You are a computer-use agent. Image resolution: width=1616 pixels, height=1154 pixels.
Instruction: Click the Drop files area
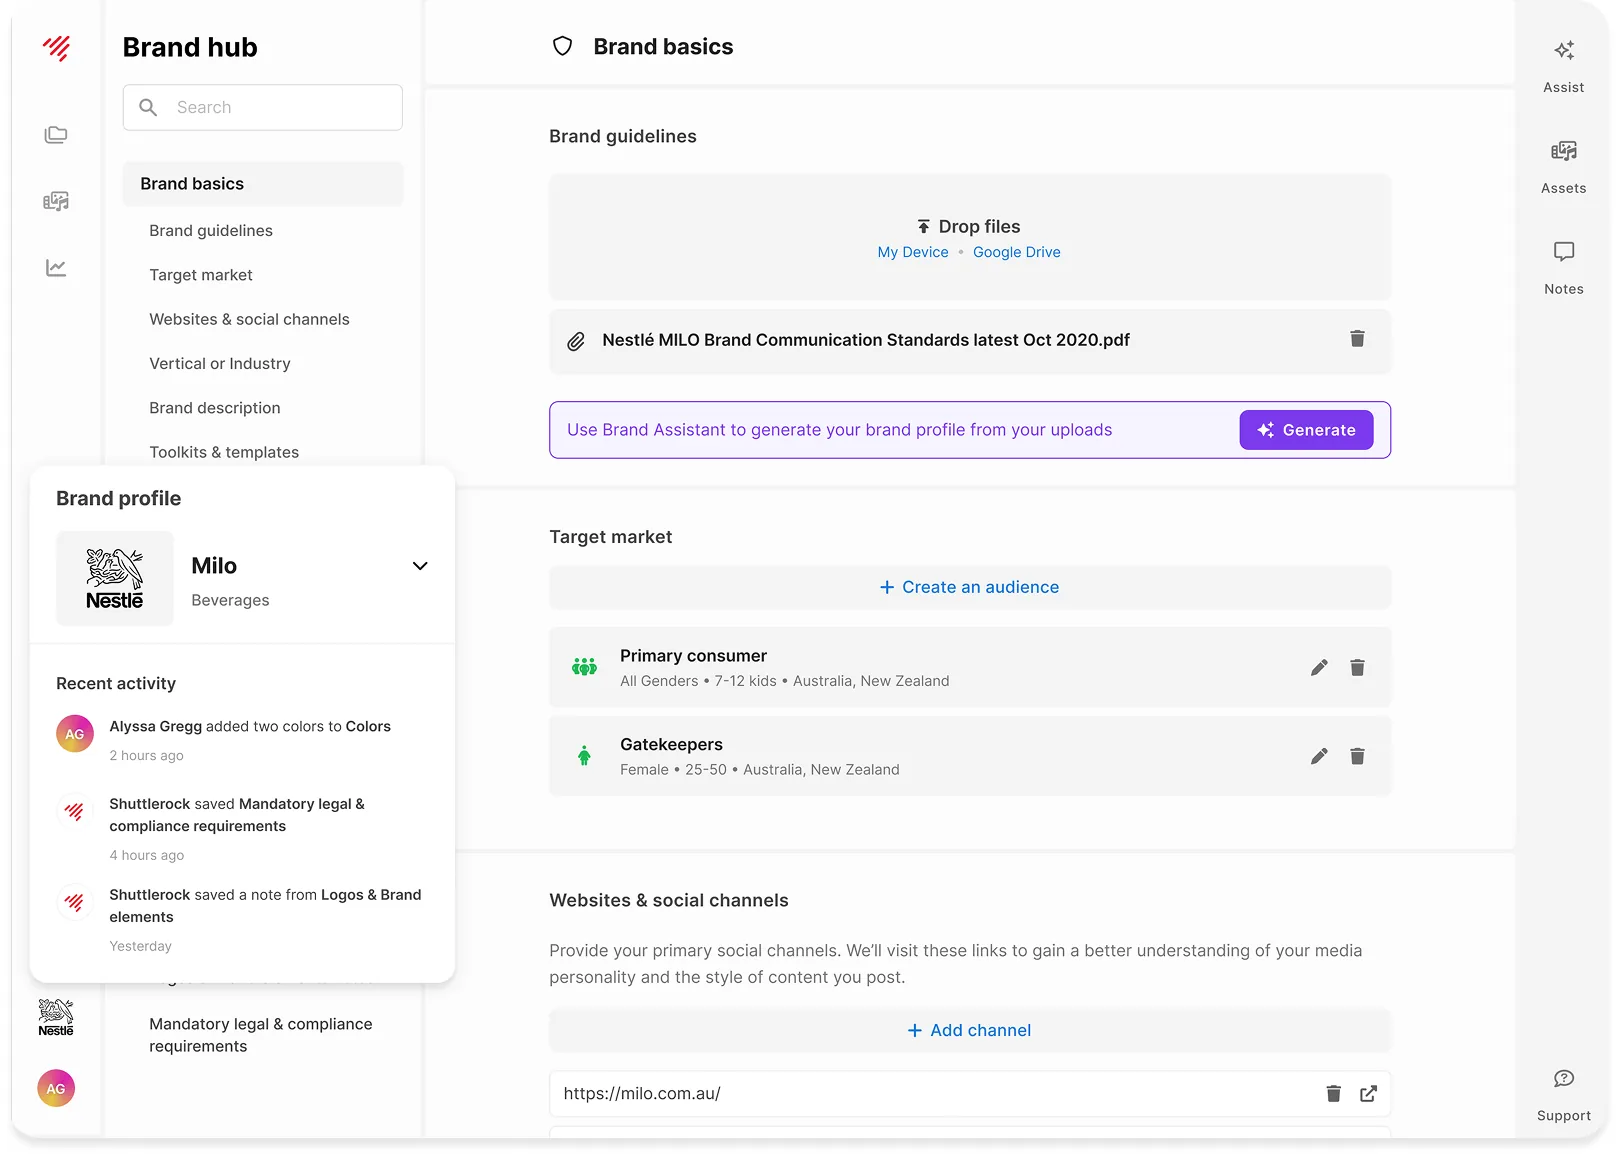[969, 237]
